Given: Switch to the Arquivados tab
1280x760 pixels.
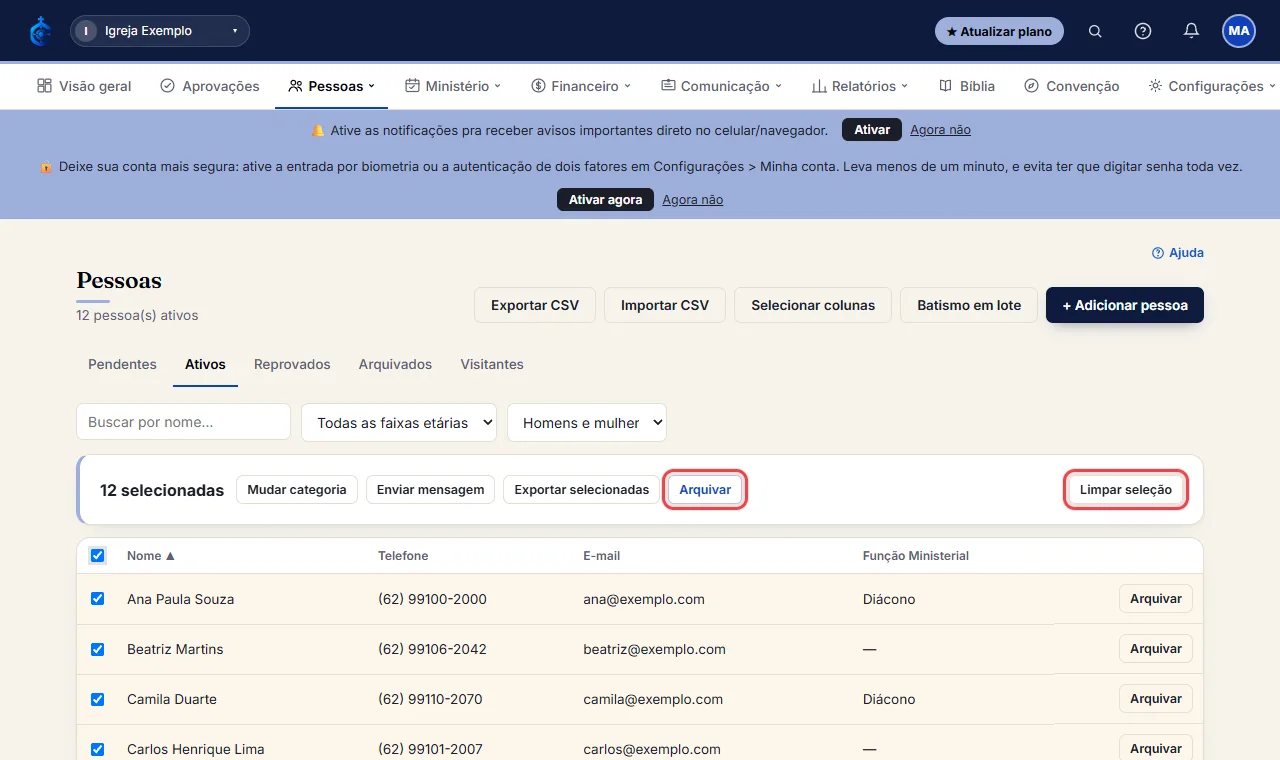Looking at the screenshot, I should point(395,364).
